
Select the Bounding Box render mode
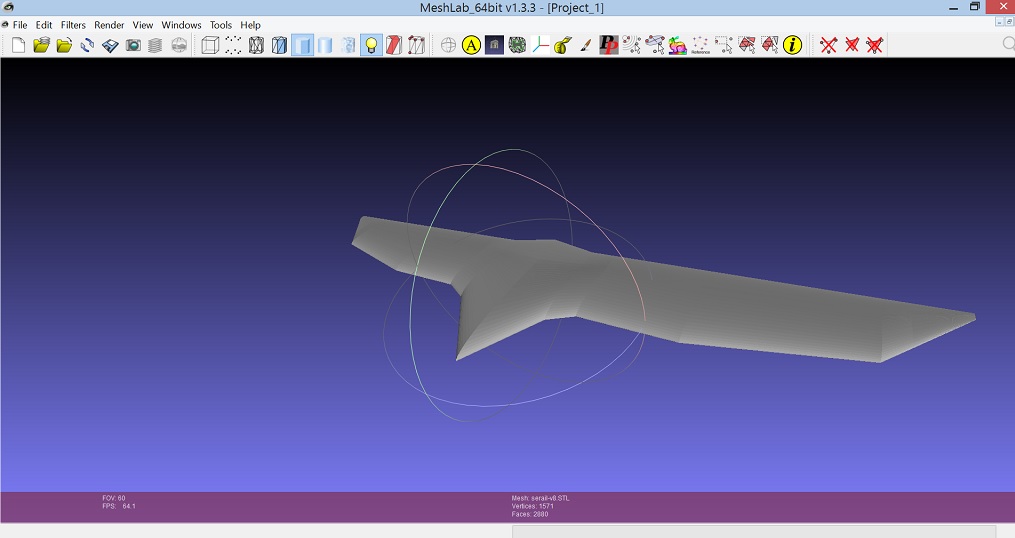210,45
